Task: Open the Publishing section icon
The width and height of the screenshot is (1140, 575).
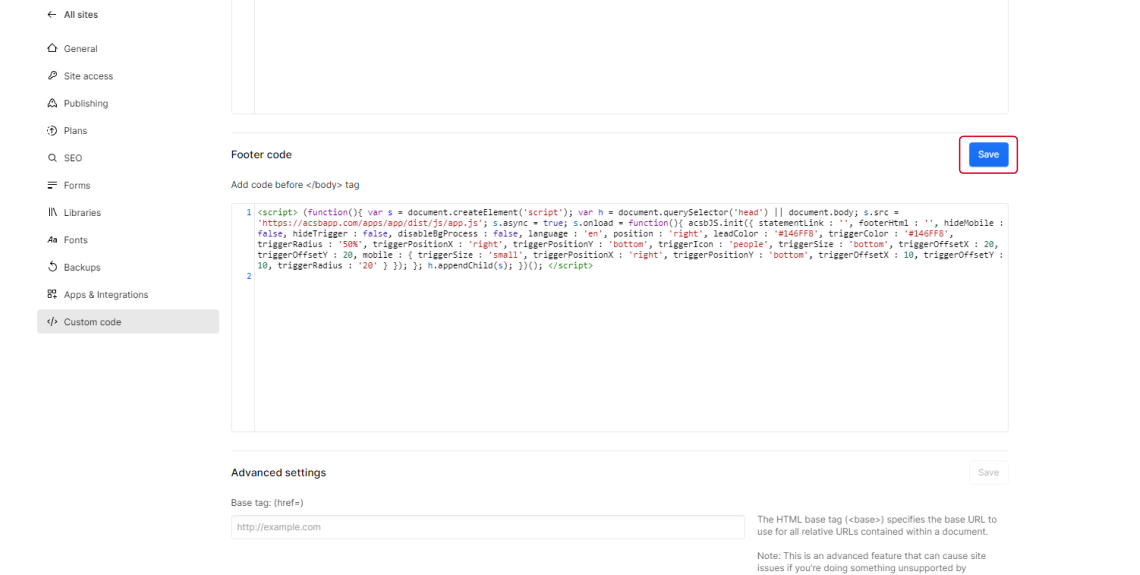Action: click(x=52, y=103)
